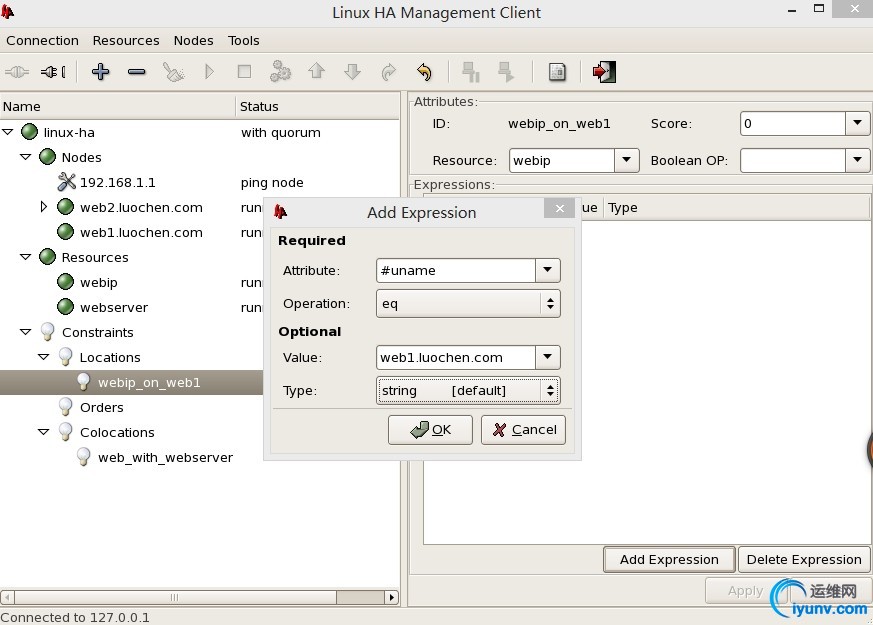Select the Orders tree item
The height and width of the screenshot is (625, 873).
101,407
